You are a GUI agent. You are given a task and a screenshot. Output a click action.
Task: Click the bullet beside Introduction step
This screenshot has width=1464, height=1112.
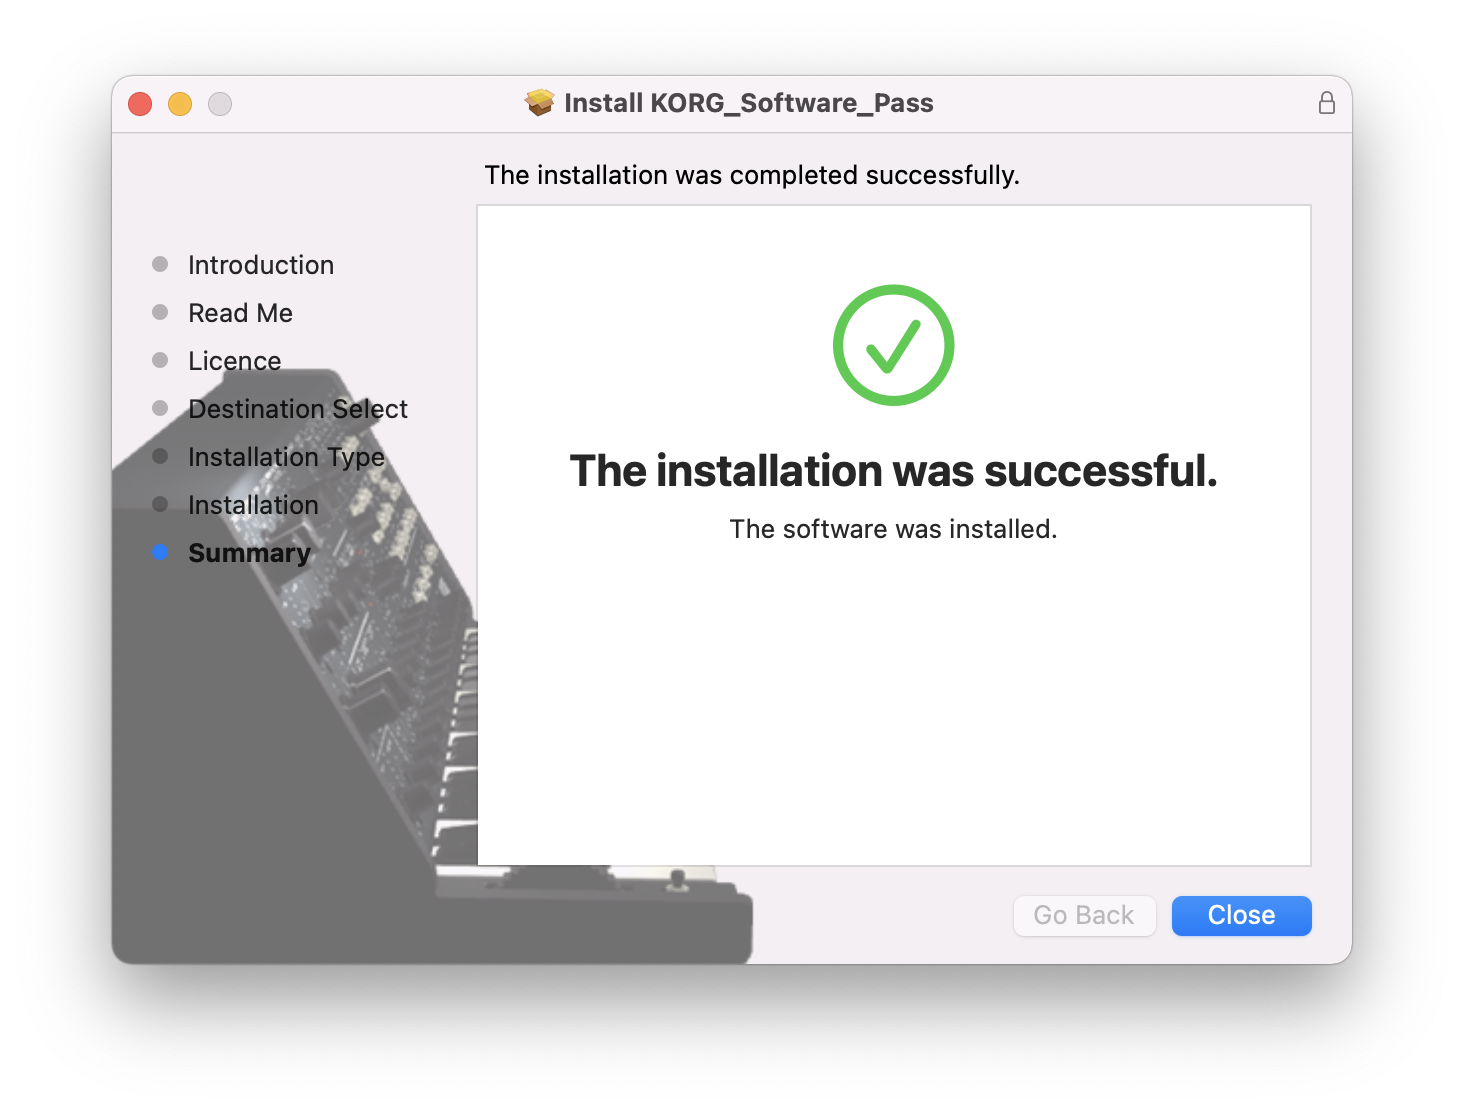pyautogui.click(x=160, y=264)
